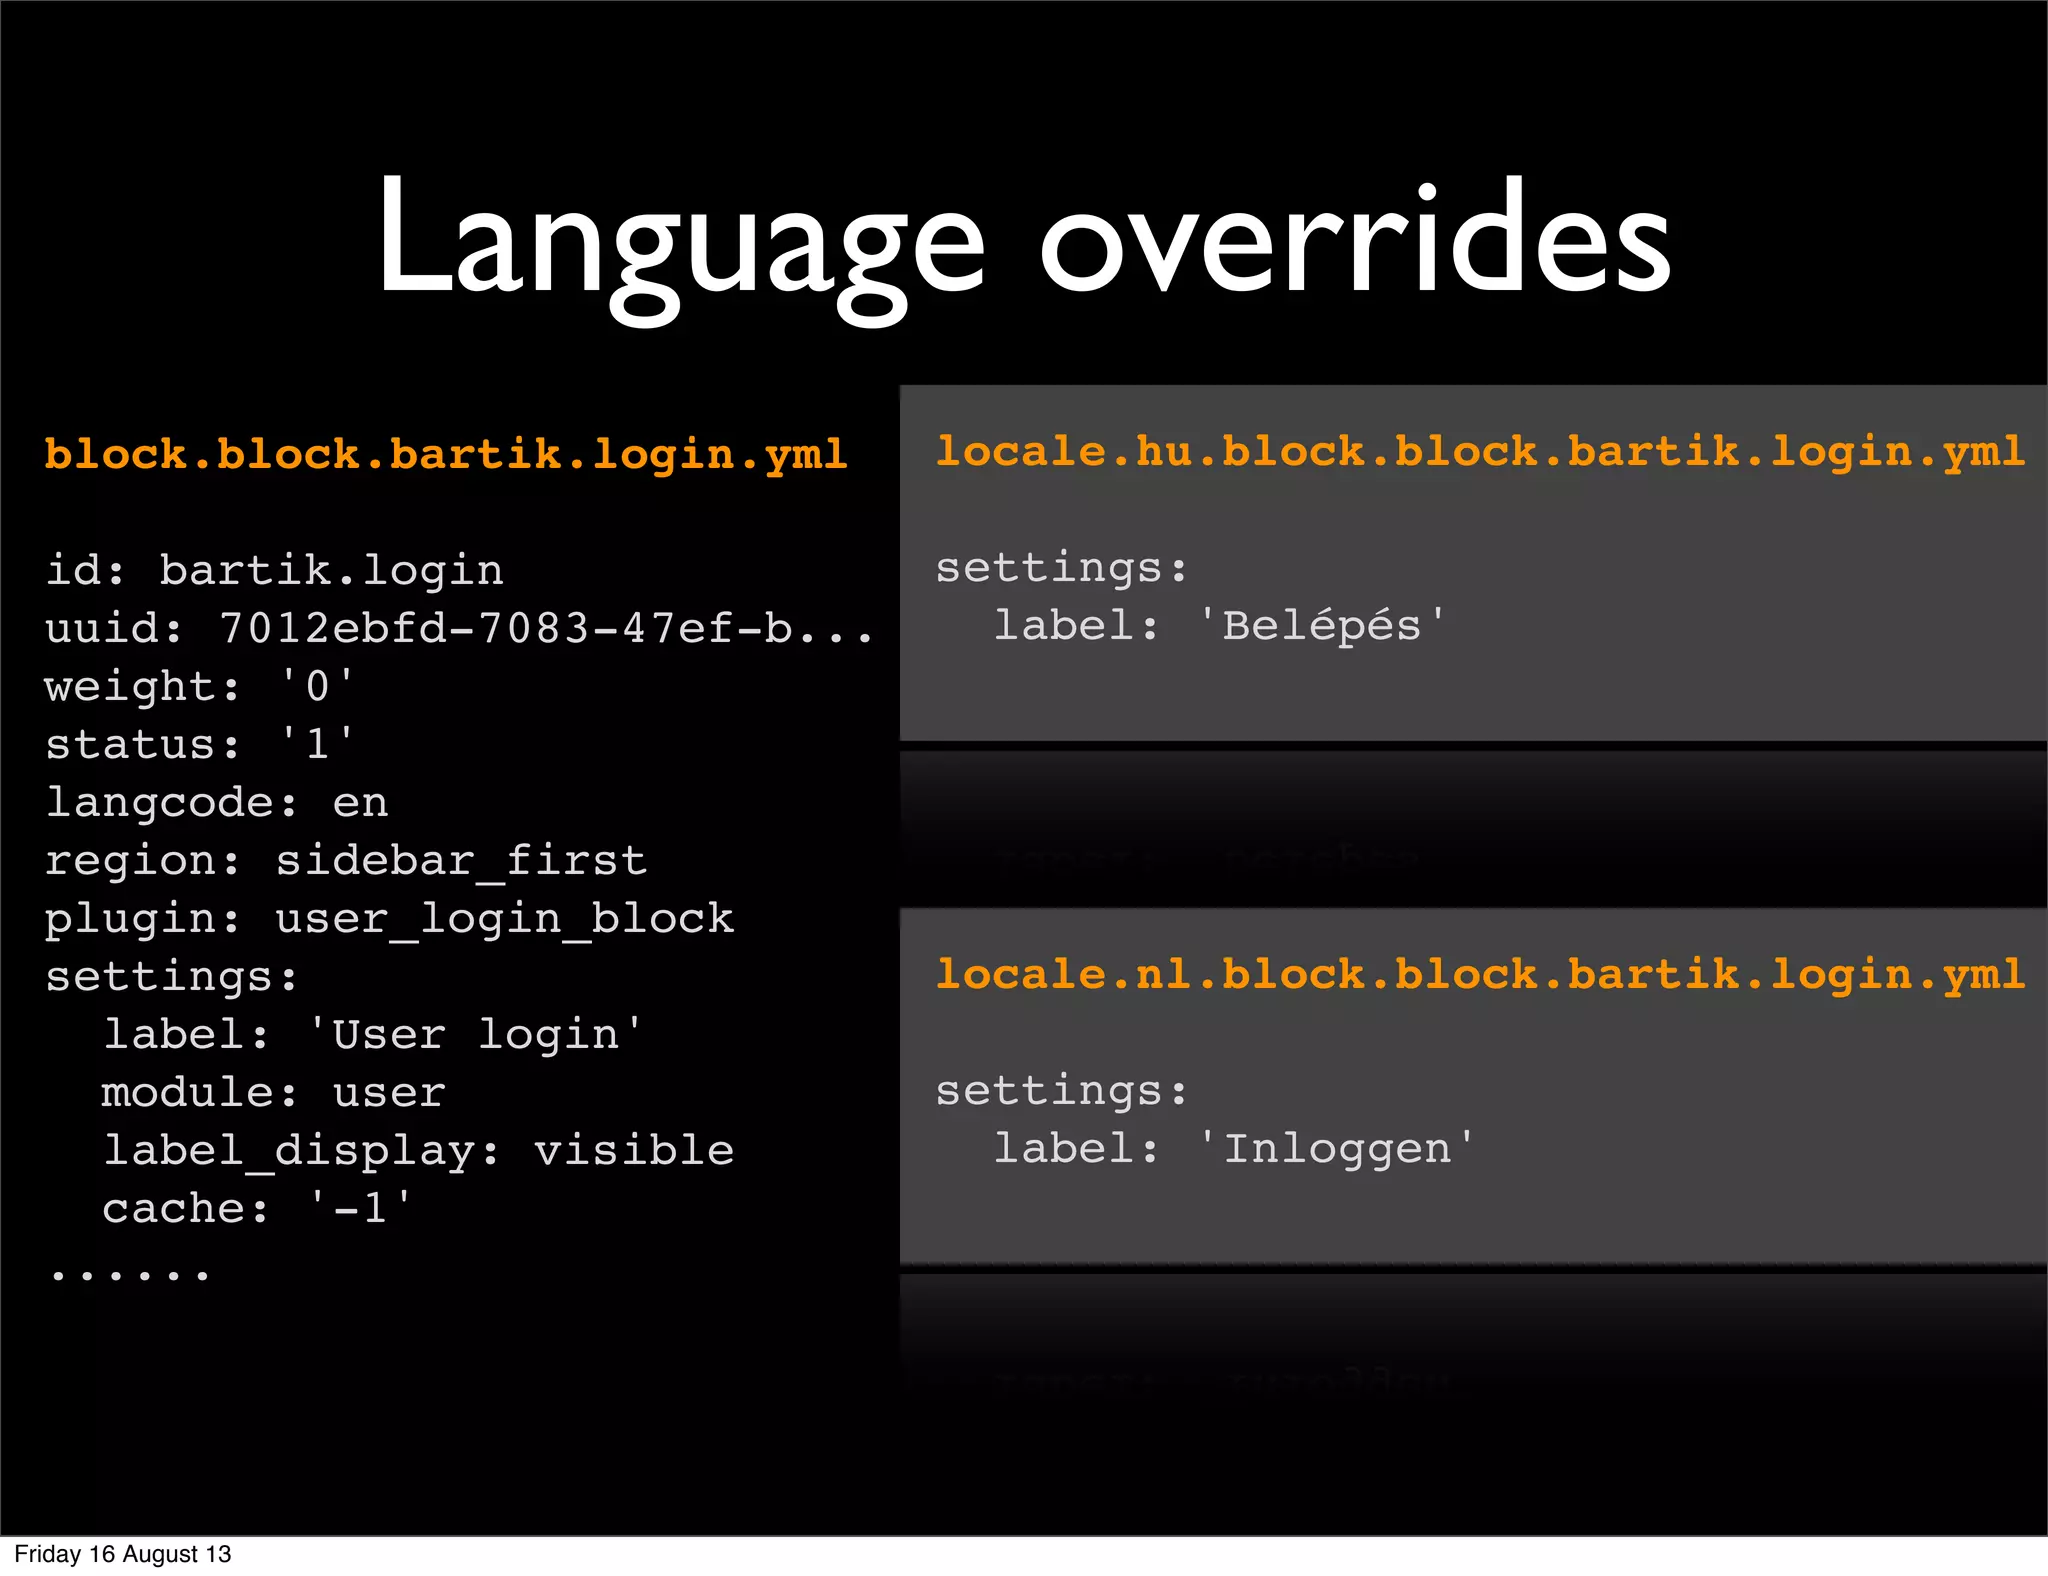Click the 'settings:' key in the left file
2048x1576 pixels.
[172, 977]
